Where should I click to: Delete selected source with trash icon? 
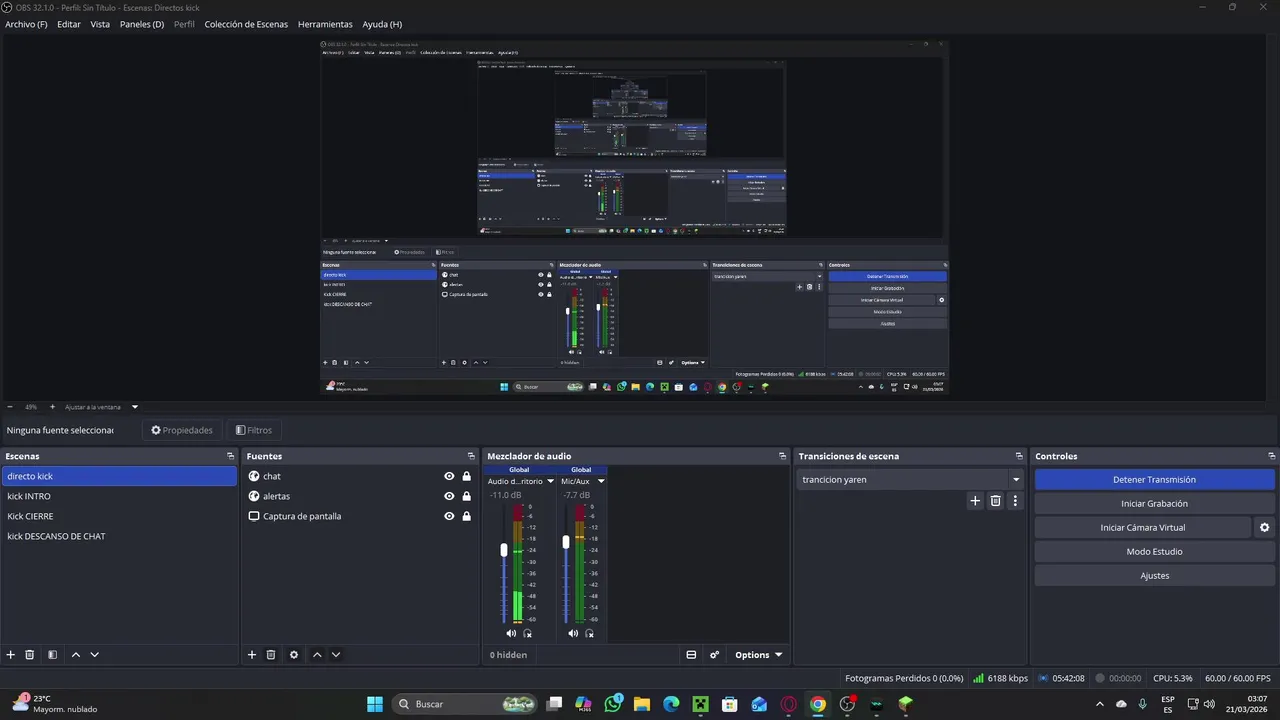tap(271, 655)
